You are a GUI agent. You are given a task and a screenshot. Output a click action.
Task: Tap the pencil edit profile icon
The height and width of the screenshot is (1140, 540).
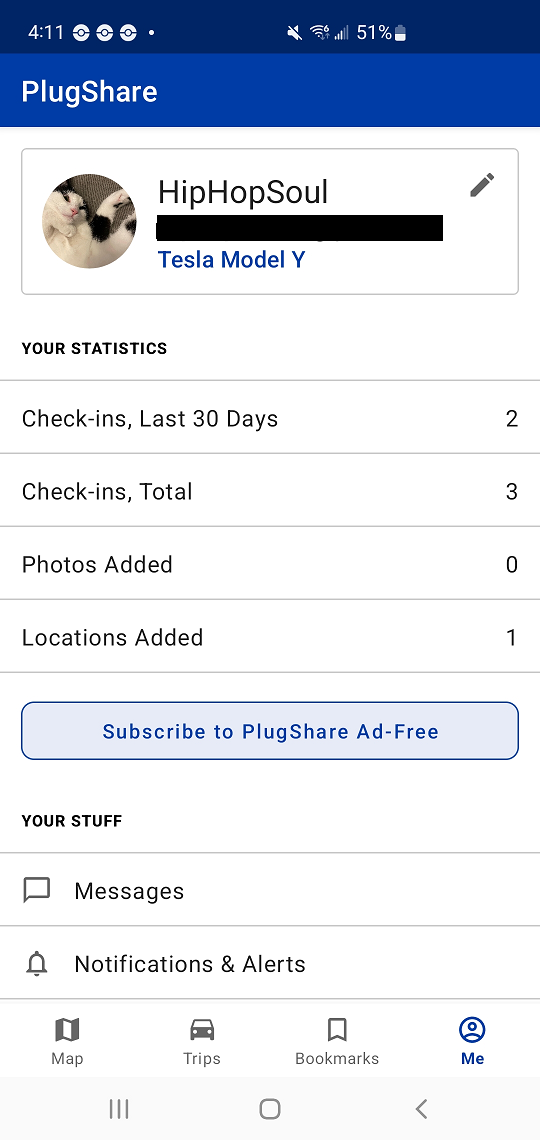(482, 185)
